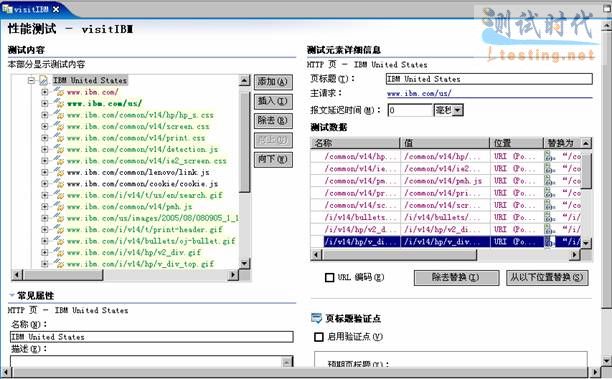This screenshot has height=379, width=612.
Task: Expand the detection.js request node
Action: tap(44, 149)
